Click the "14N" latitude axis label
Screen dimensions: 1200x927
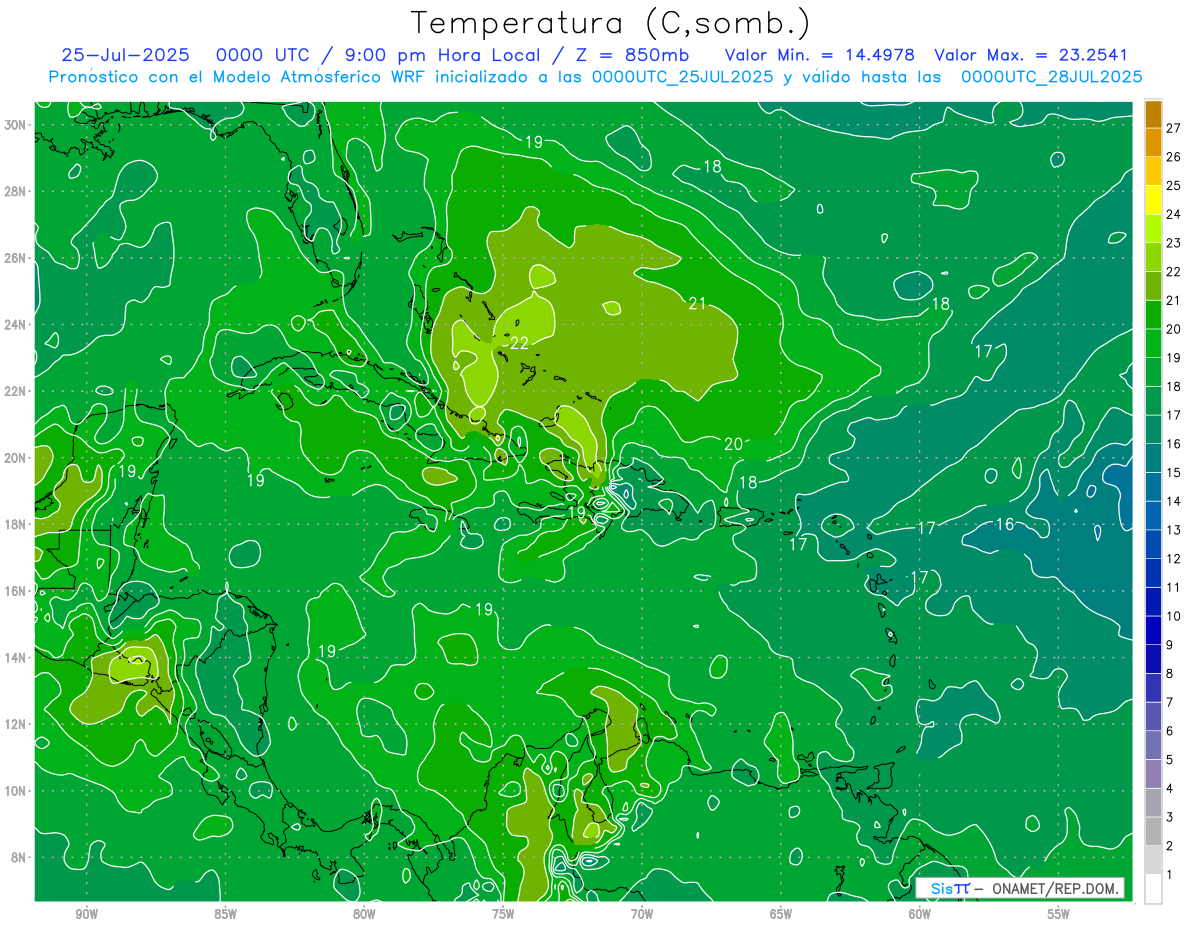[x=16, y=658]
